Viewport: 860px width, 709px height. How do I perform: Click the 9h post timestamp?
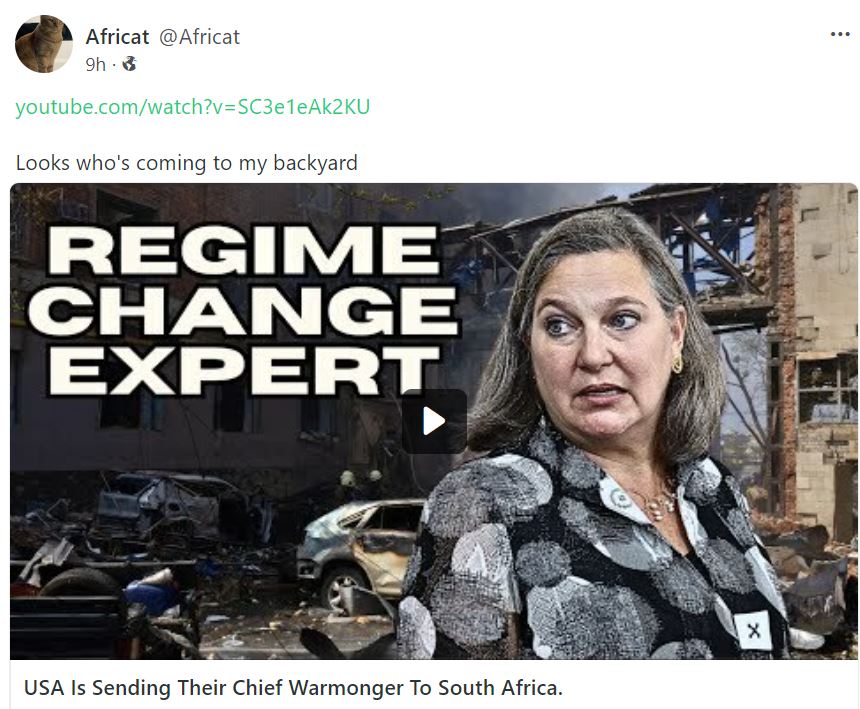coord(95,65)
